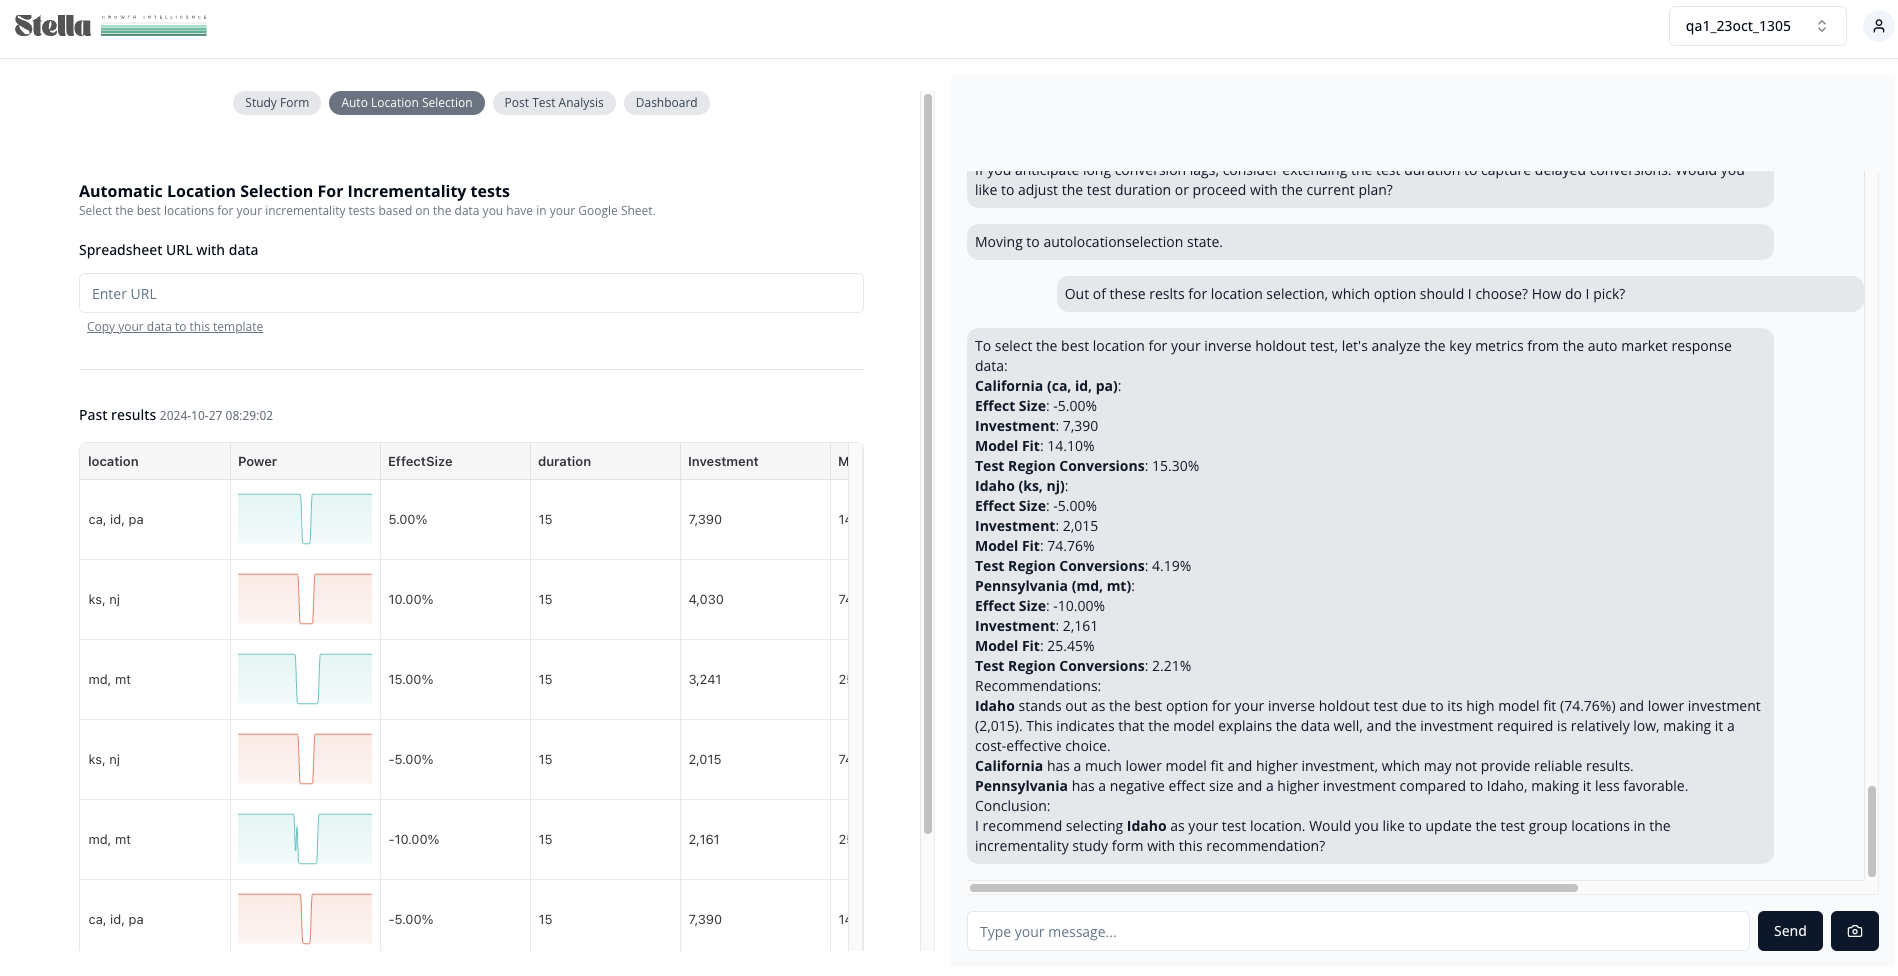Screen dimensions: 1898x976
Task: Click the power chart for ca, id, pa 5.00%
Action: [x=305, y=519]
